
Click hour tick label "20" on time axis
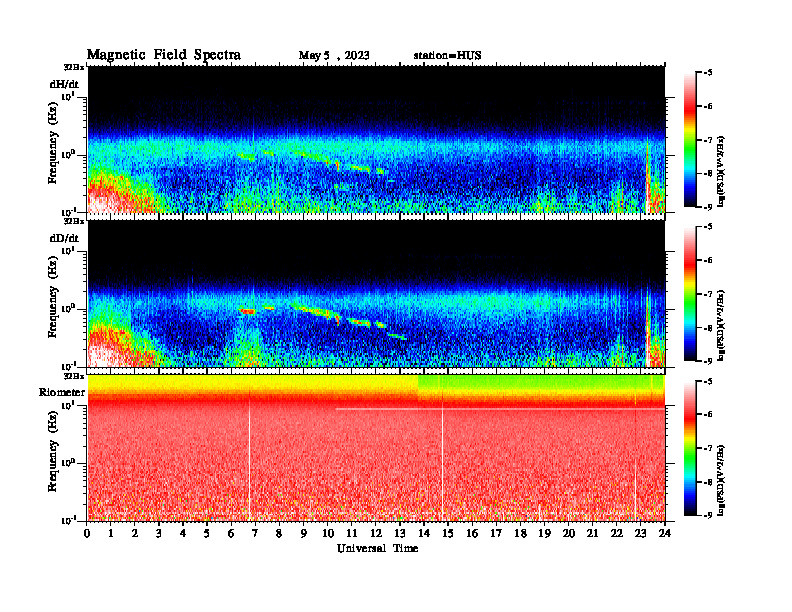pyautogui.click(x=569, y=534)
